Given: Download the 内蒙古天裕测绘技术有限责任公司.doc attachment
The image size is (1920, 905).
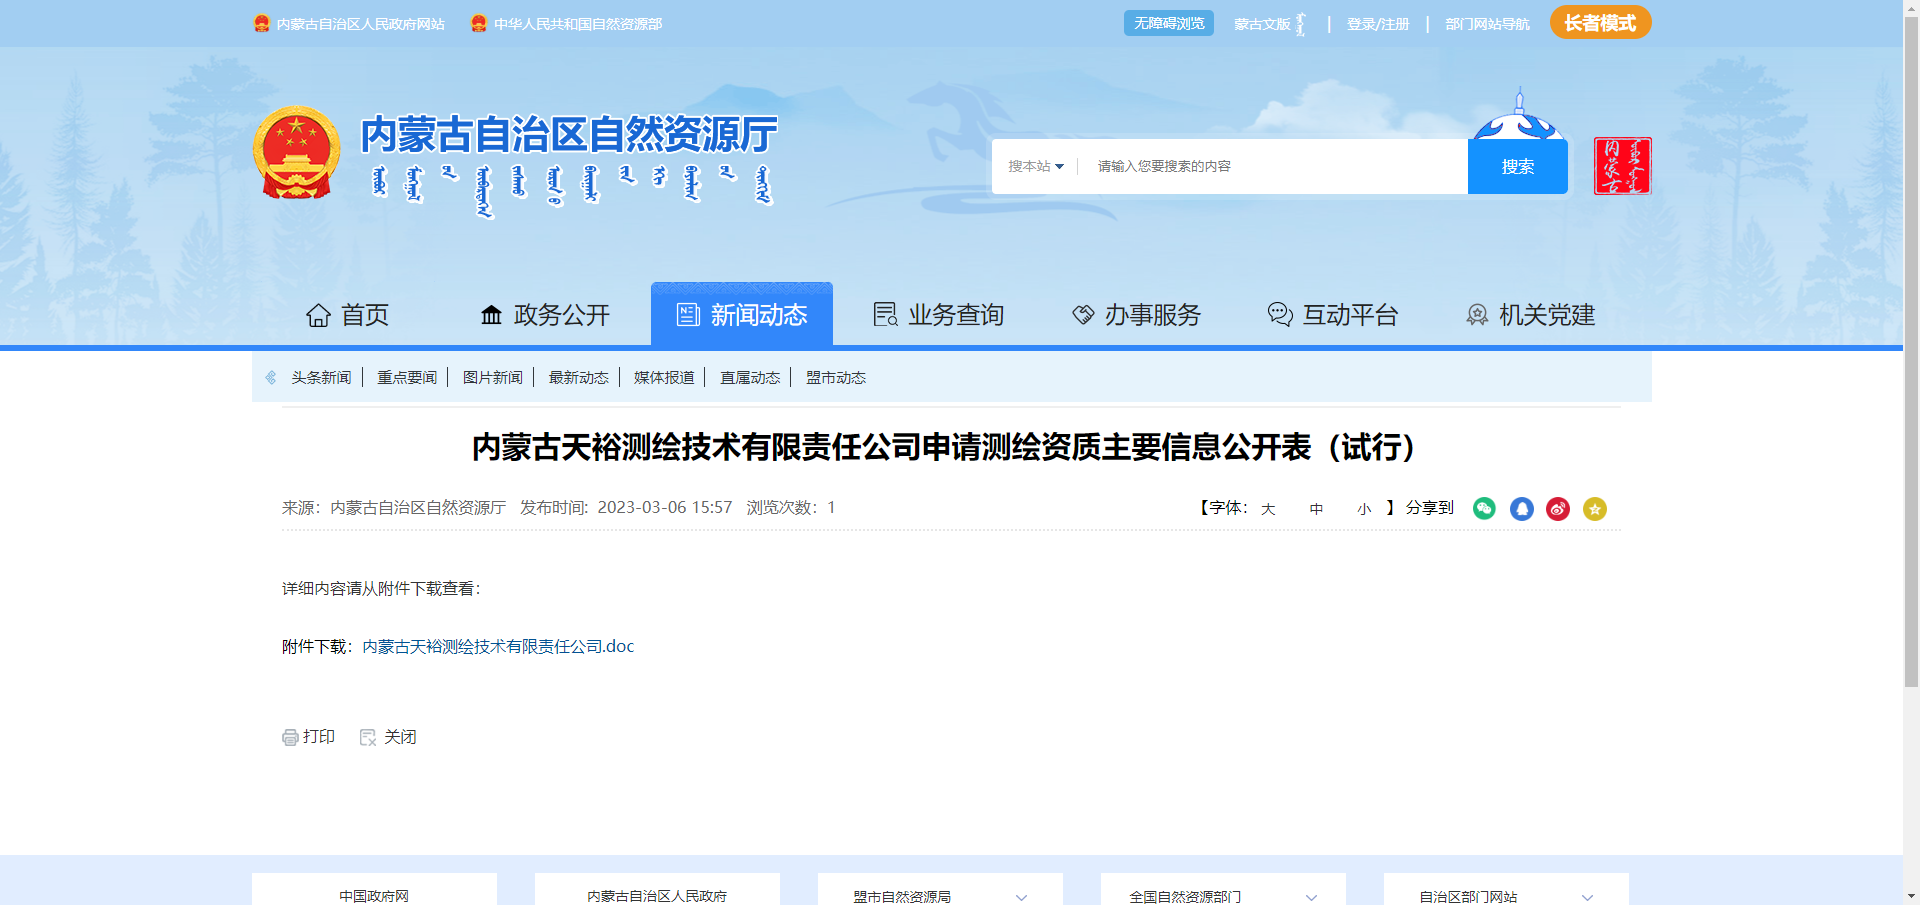Looking at the screenshot, I should 498,647.
